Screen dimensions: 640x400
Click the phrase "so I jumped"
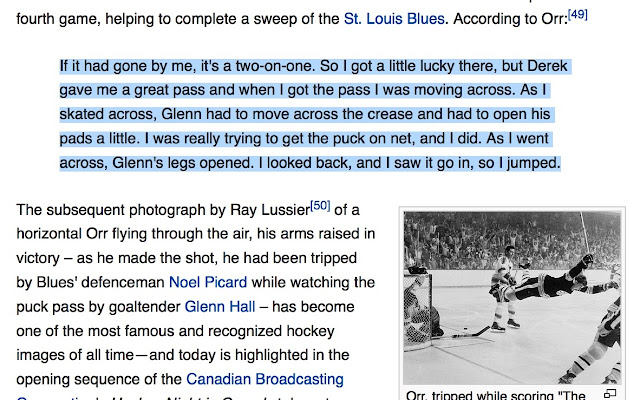pos(519,163)
